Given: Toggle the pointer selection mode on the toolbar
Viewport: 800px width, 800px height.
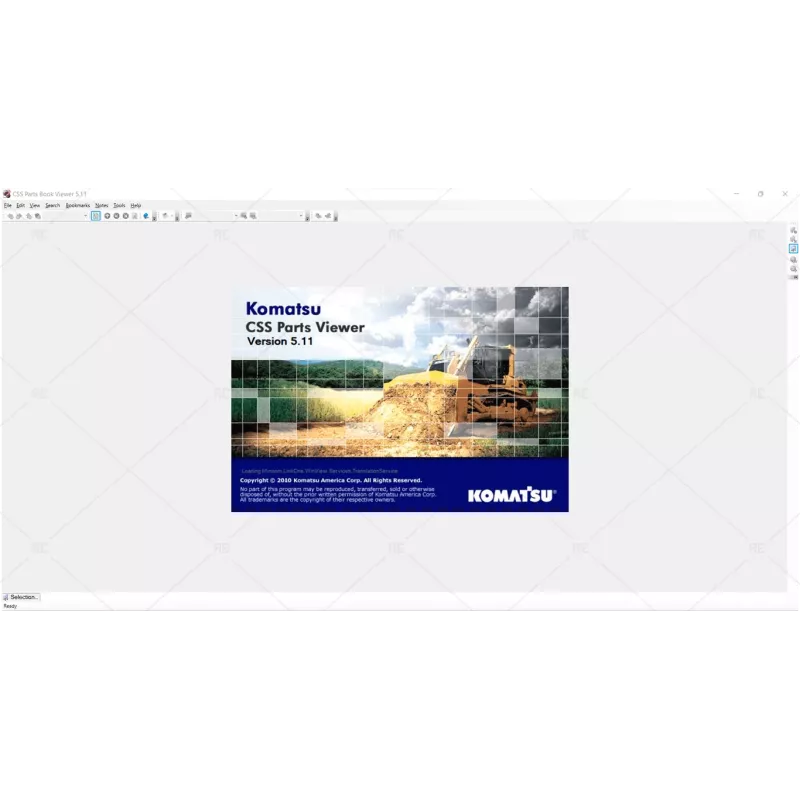Looking at the screenshot, I should [95, 216].
